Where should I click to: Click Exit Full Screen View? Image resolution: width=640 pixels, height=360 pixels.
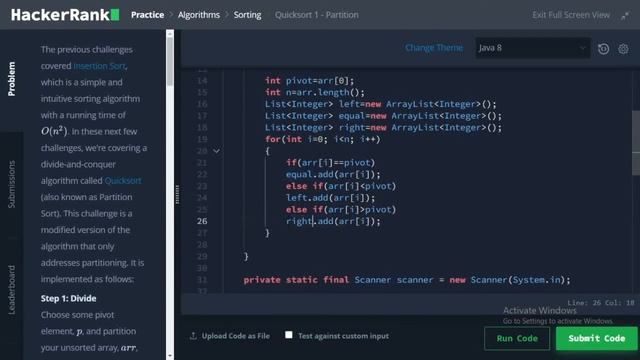pyautogui.click(x=571, y=15)
